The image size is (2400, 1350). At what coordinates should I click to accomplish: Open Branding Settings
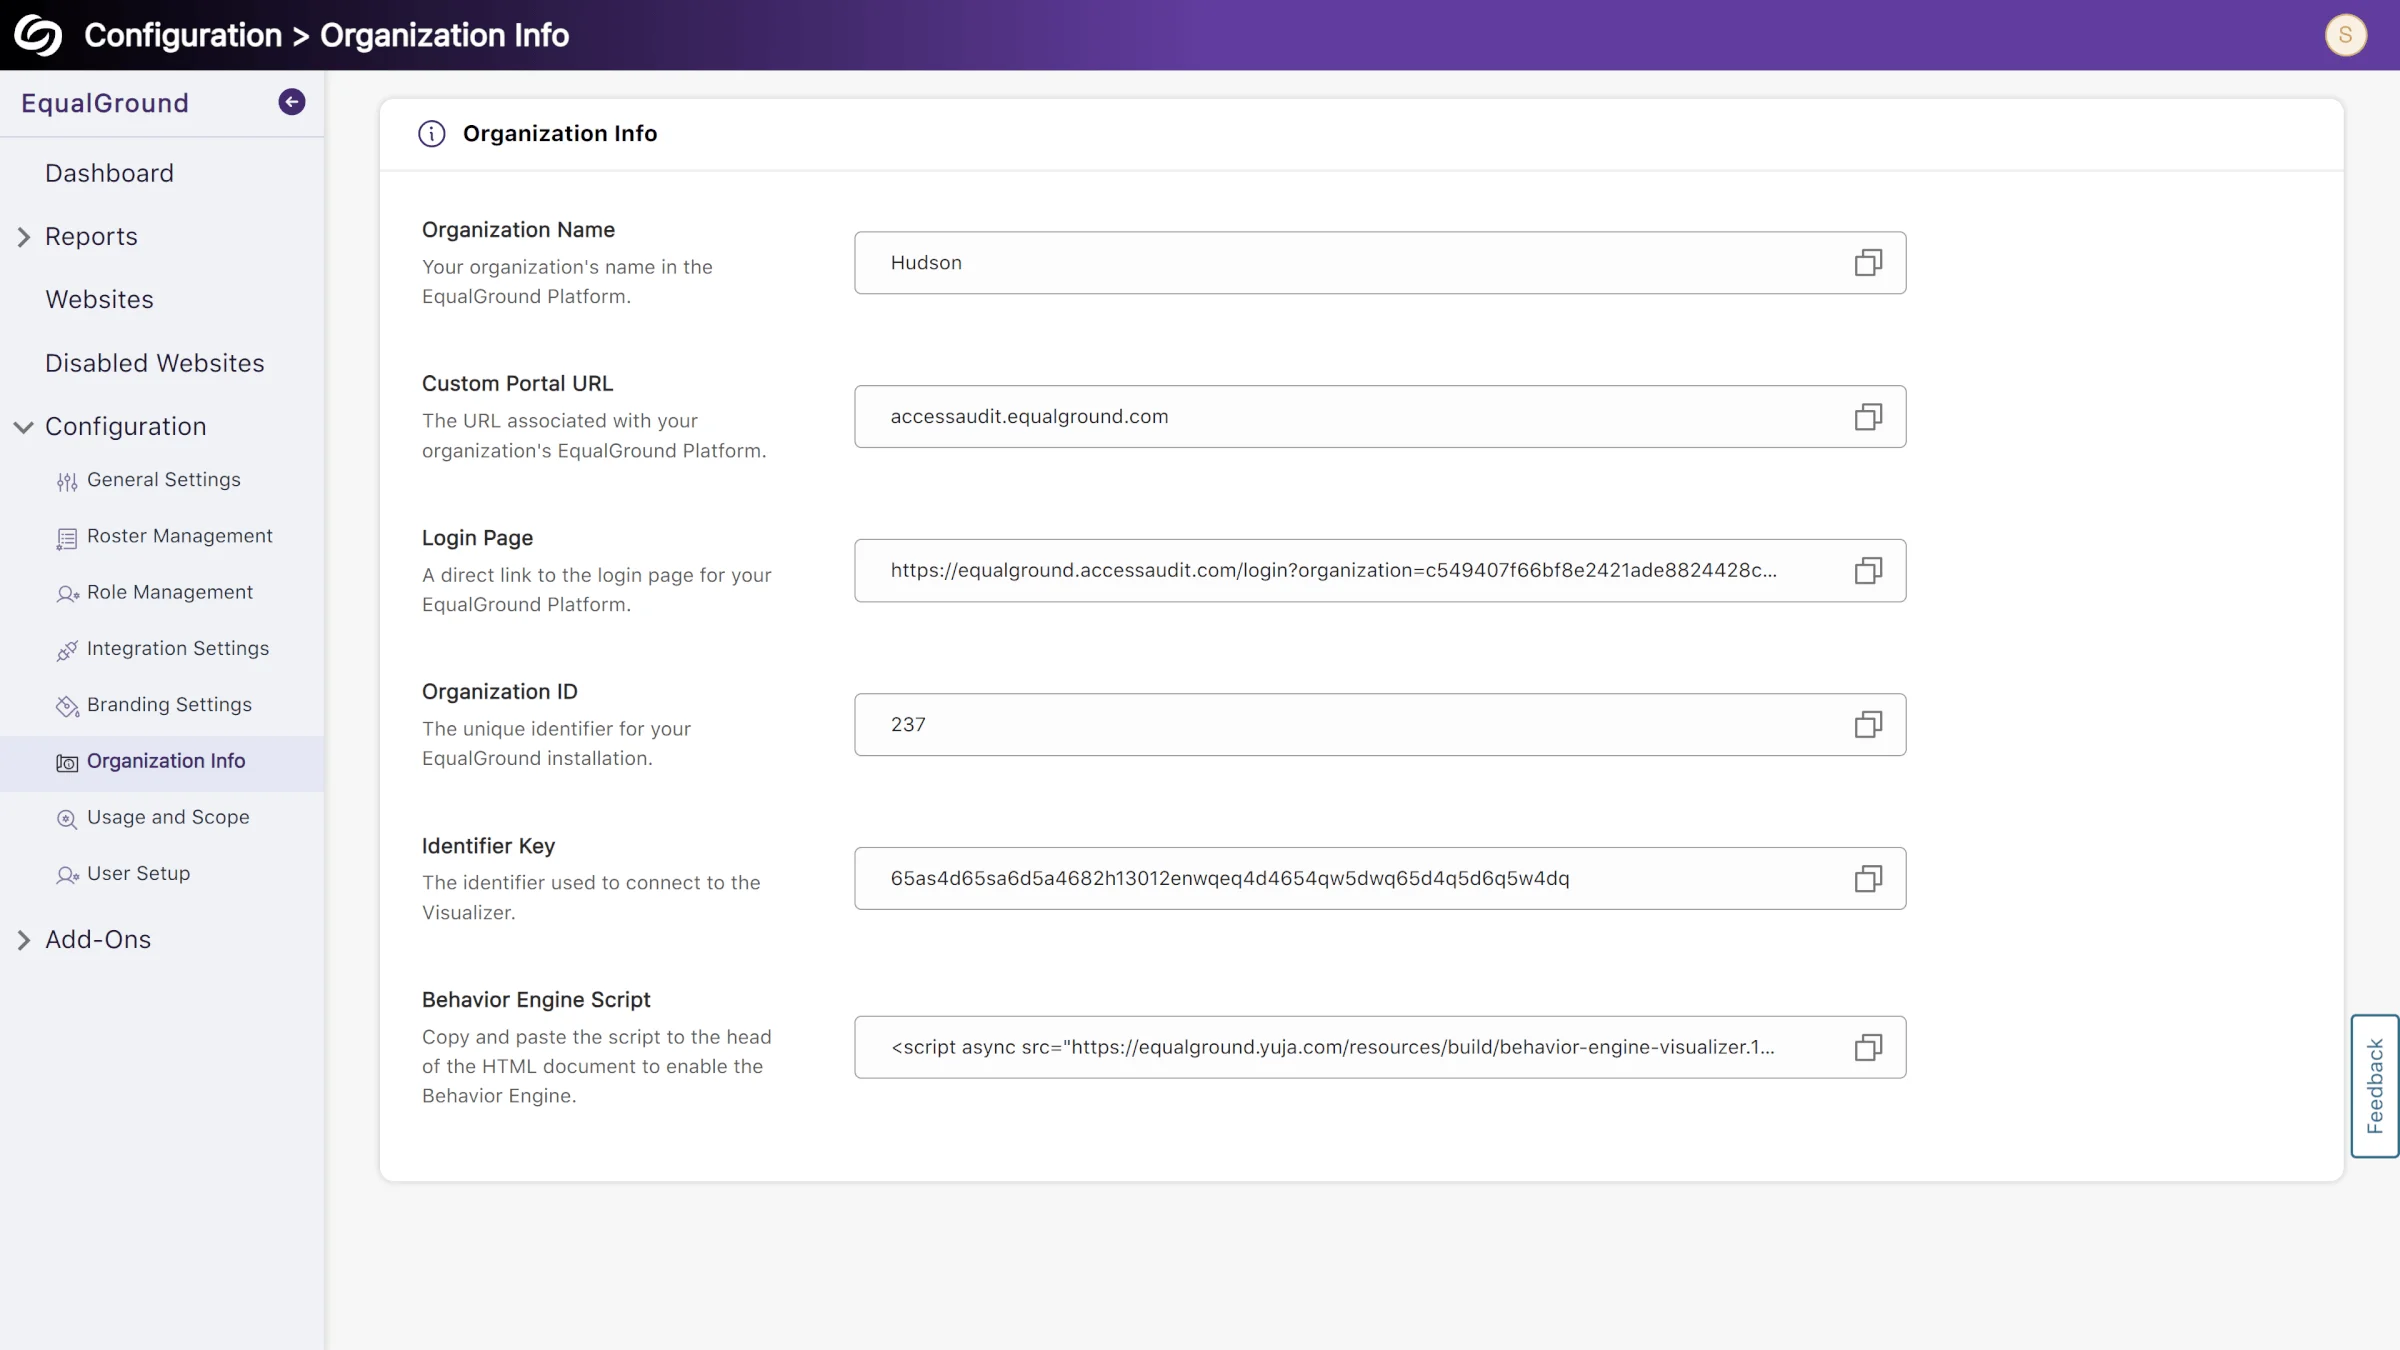pos(169,704)
